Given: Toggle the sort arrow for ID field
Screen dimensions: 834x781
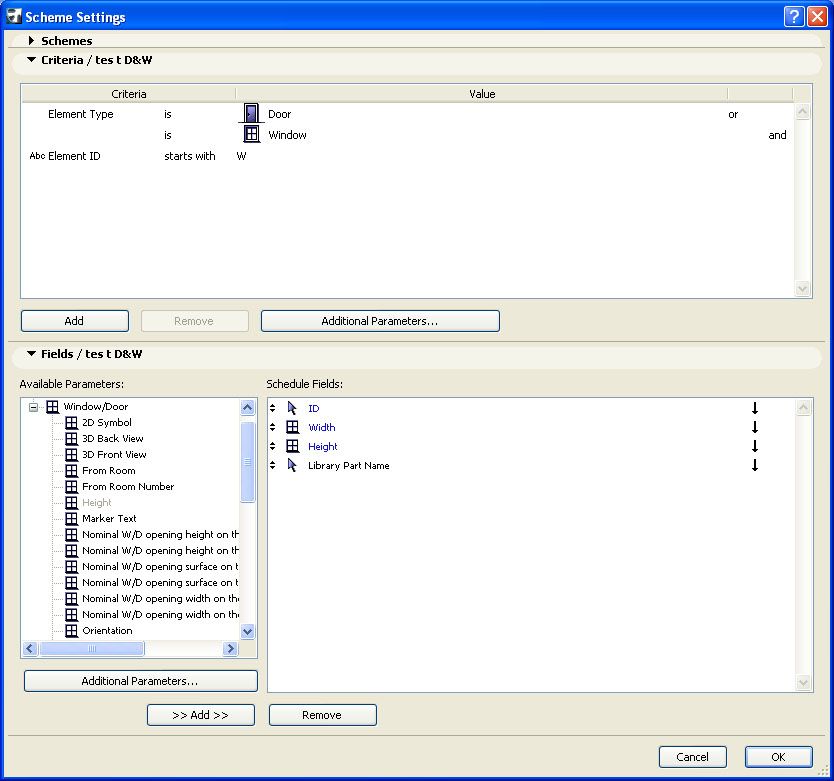Looking at the screenshot, I should tap(754, 408).
